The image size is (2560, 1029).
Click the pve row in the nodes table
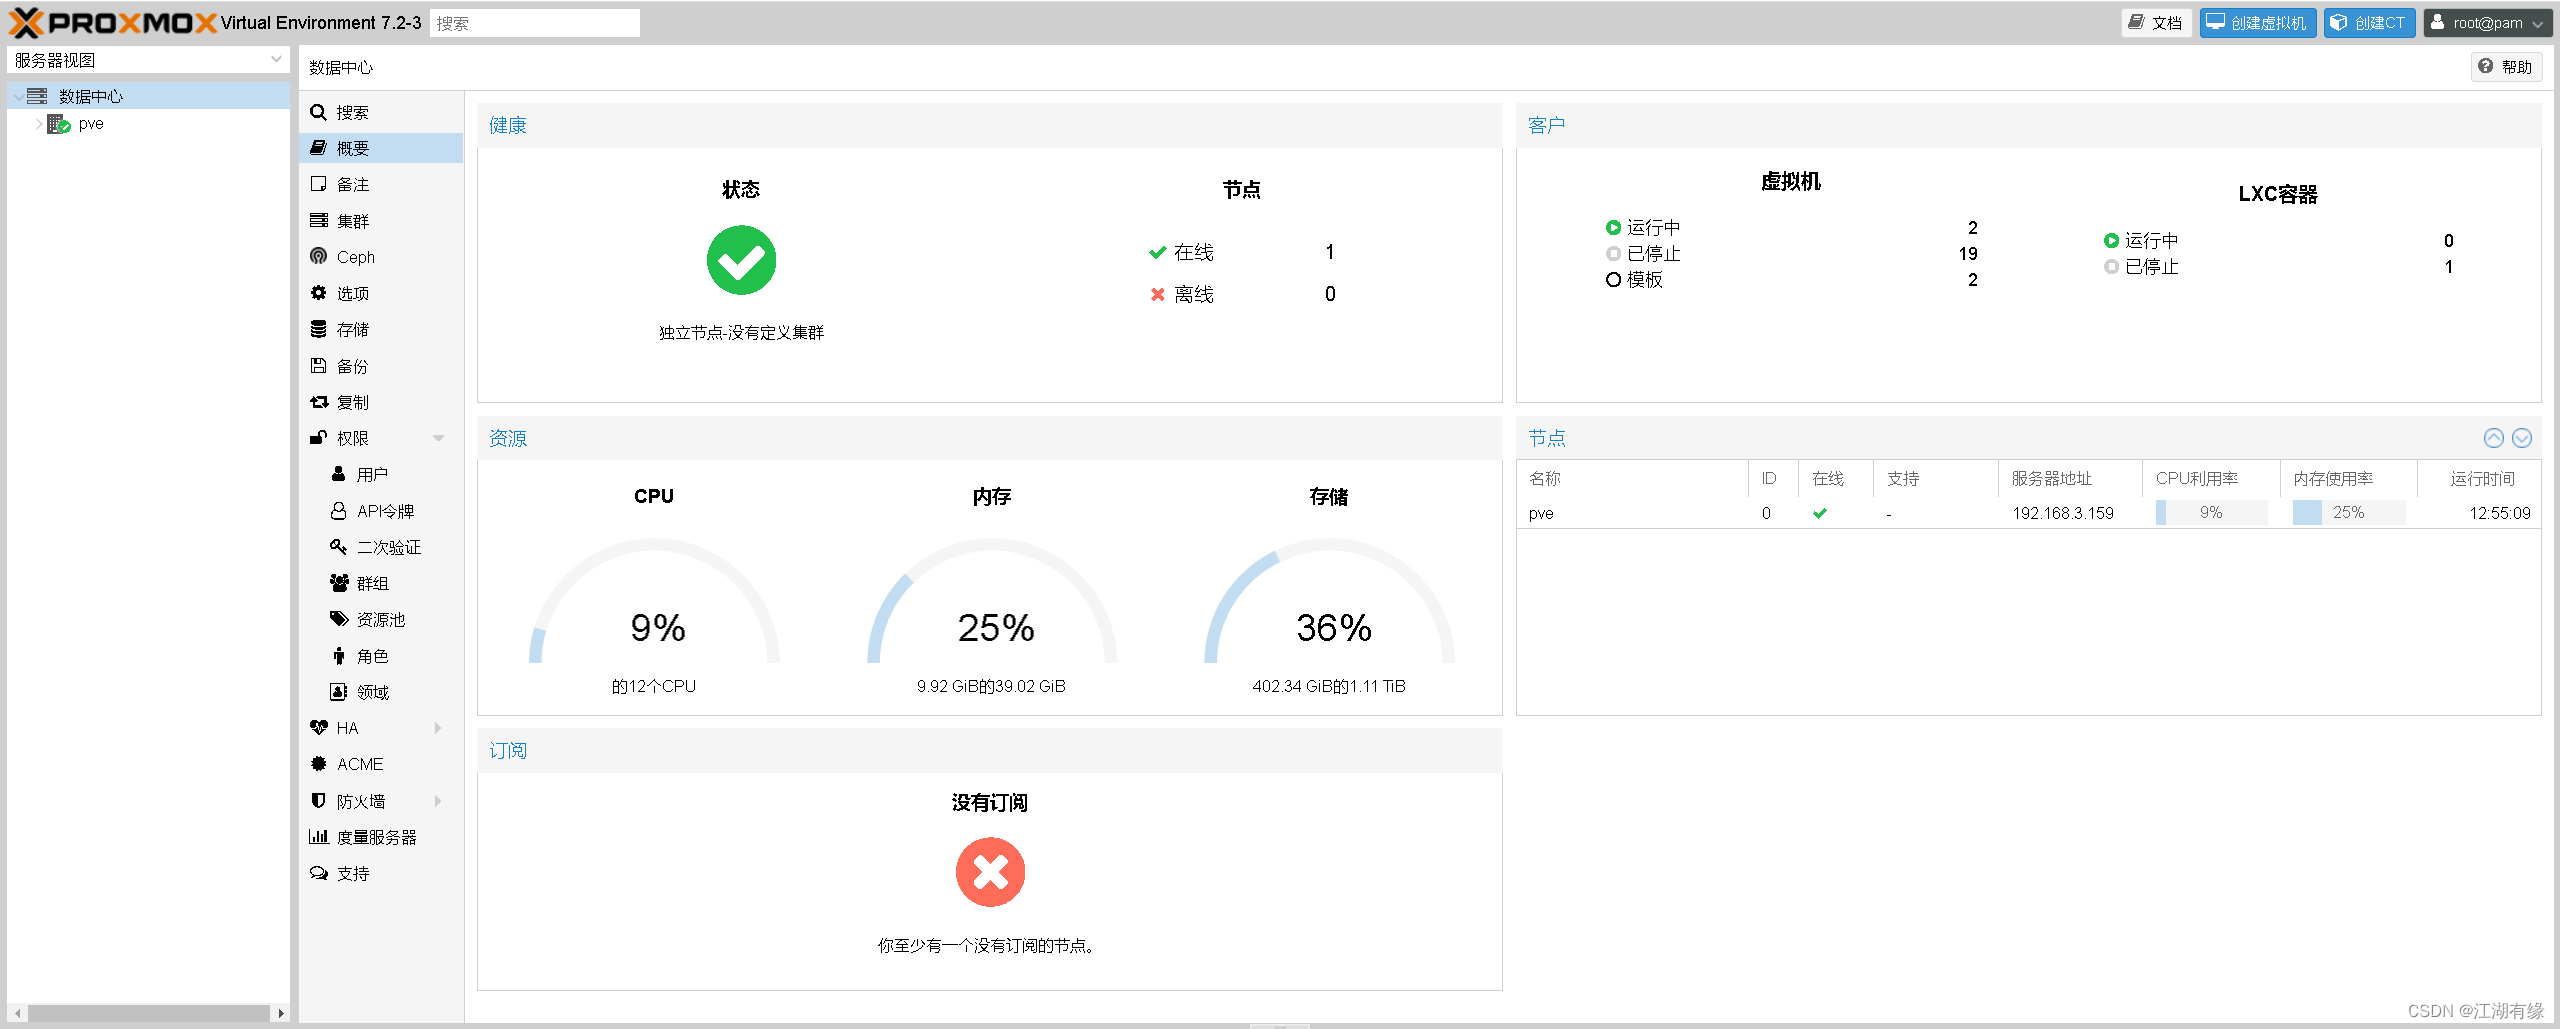(2029, 513)
